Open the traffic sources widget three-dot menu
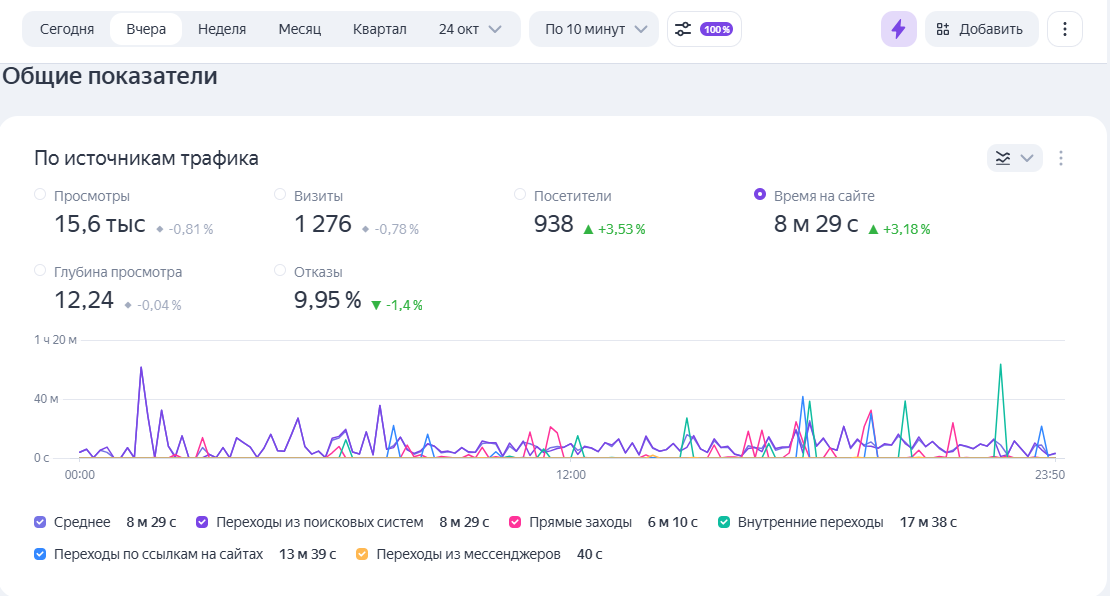 [1060, 158]
